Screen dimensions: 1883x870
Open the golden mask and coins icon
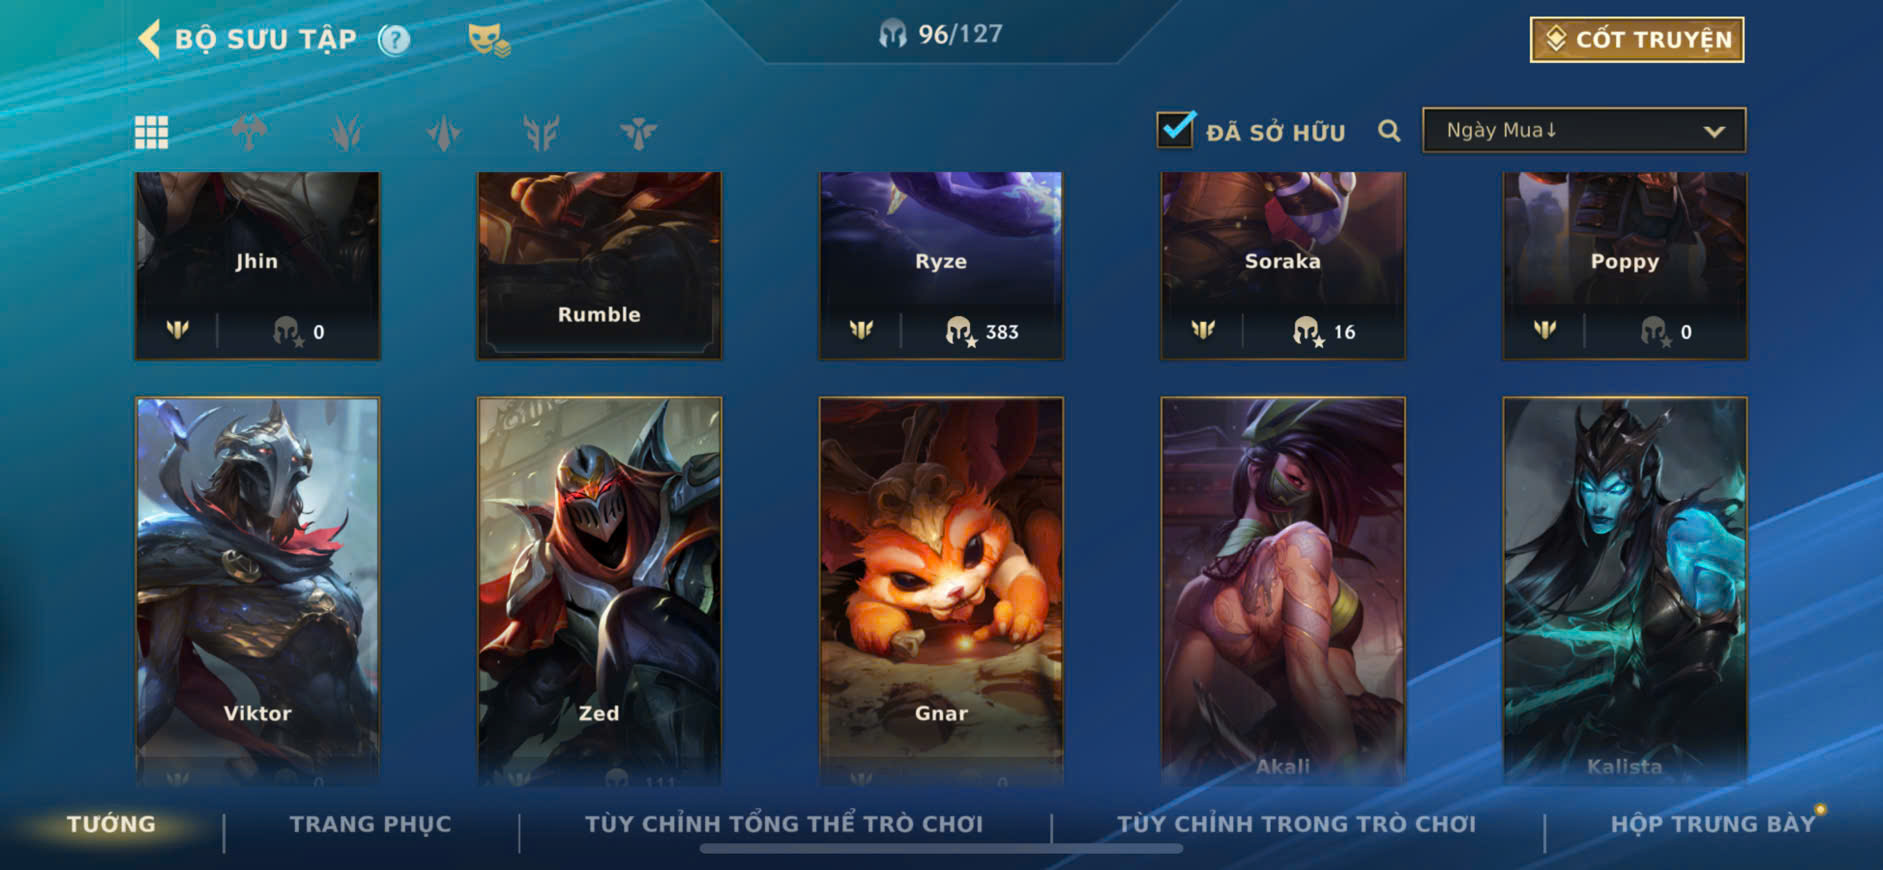[x=488, y=40]
